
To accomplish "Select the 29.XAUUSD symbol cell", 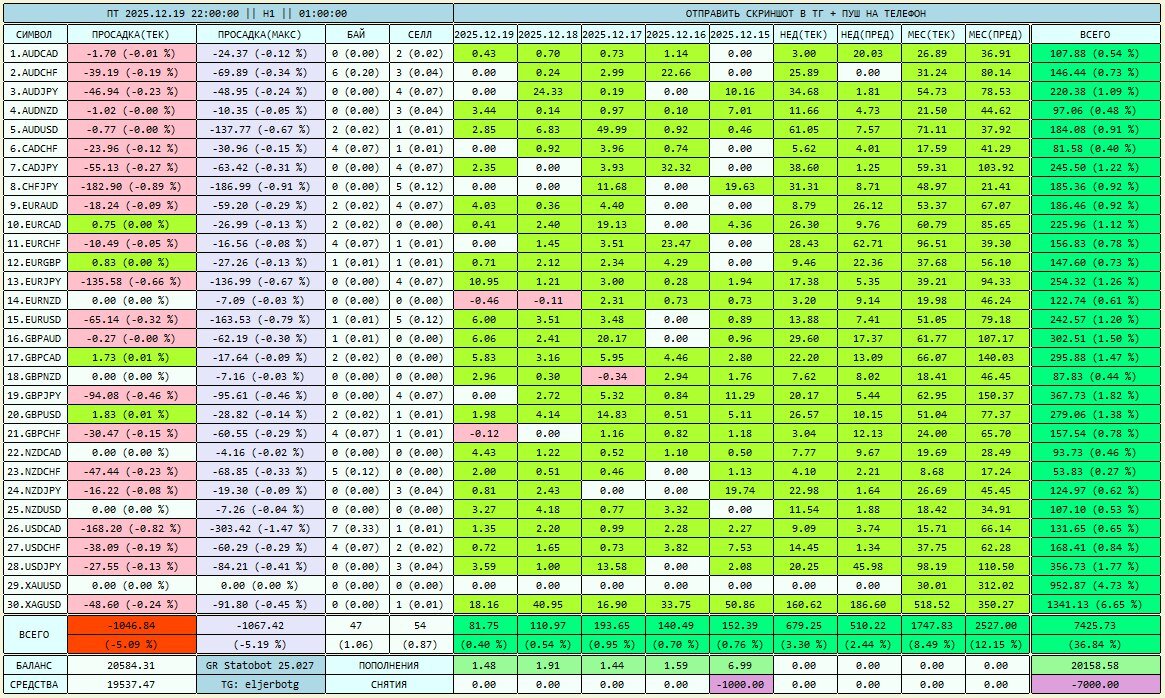I will (x=35, y=585).
